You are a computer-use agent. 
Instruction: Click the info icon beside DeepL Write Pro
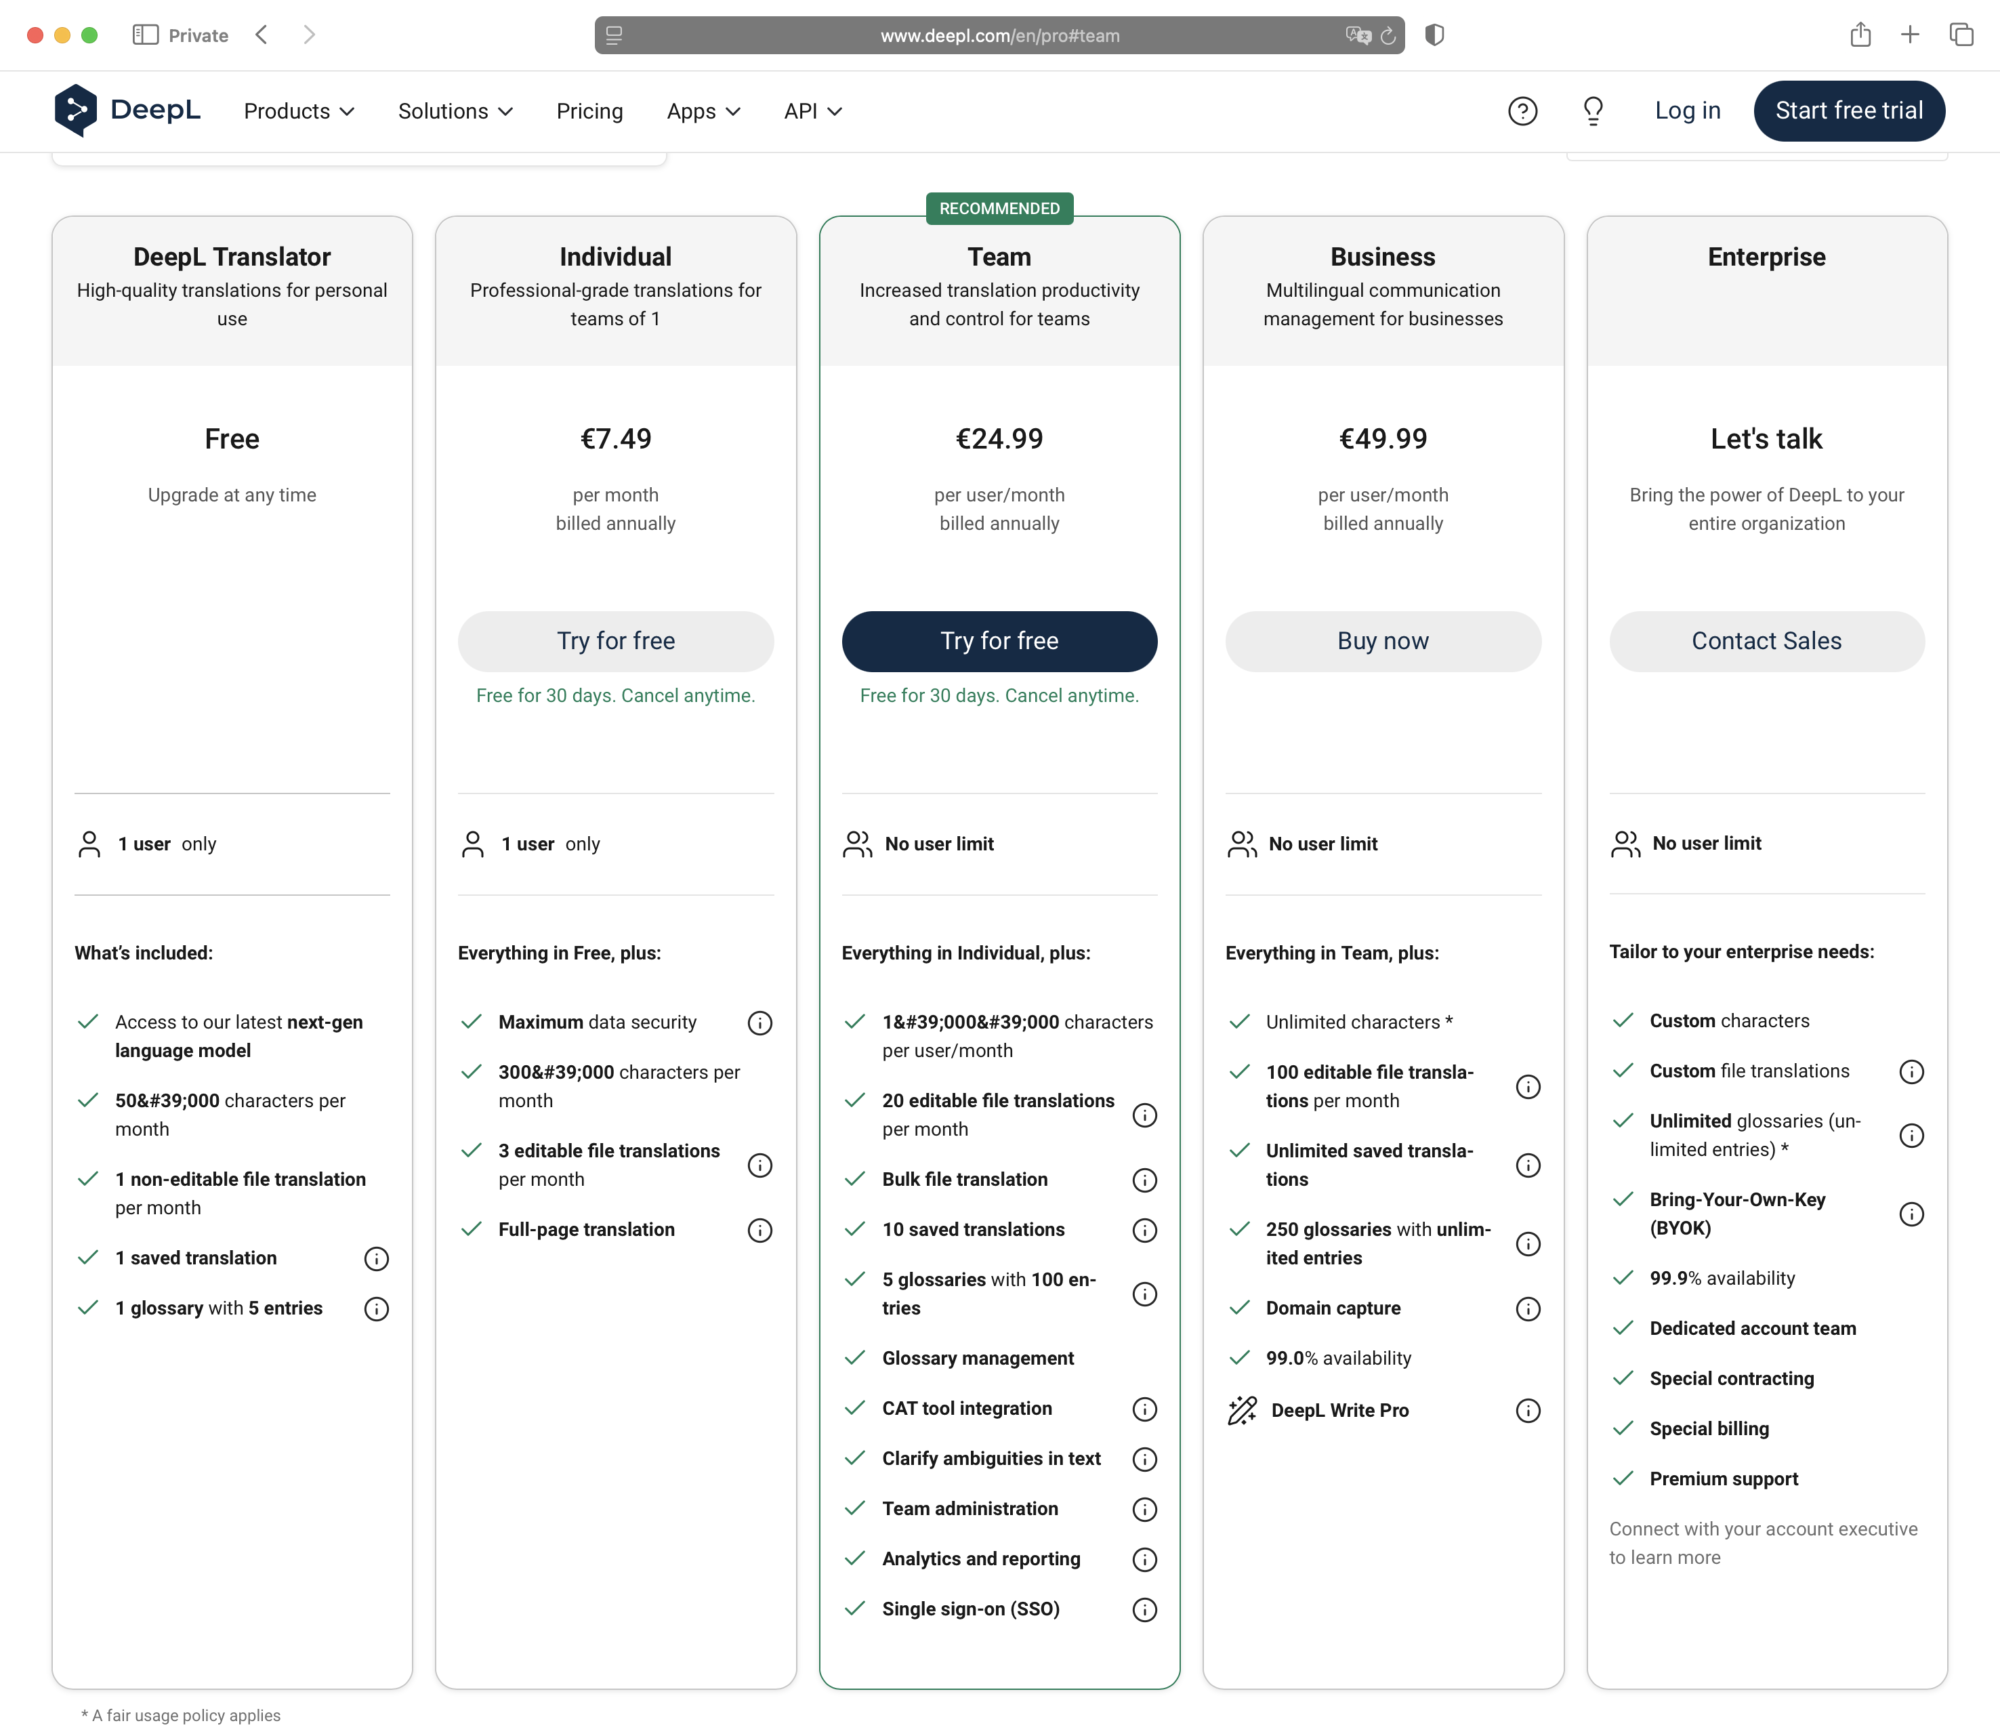tap(1527, 1410)
